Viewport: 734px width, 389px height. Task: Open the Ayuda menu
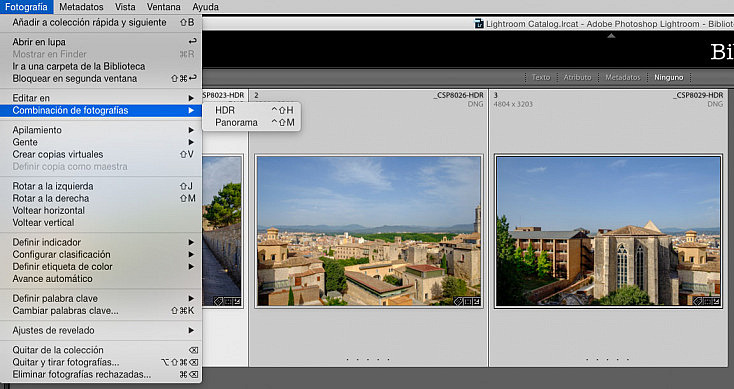coord(205,7)
